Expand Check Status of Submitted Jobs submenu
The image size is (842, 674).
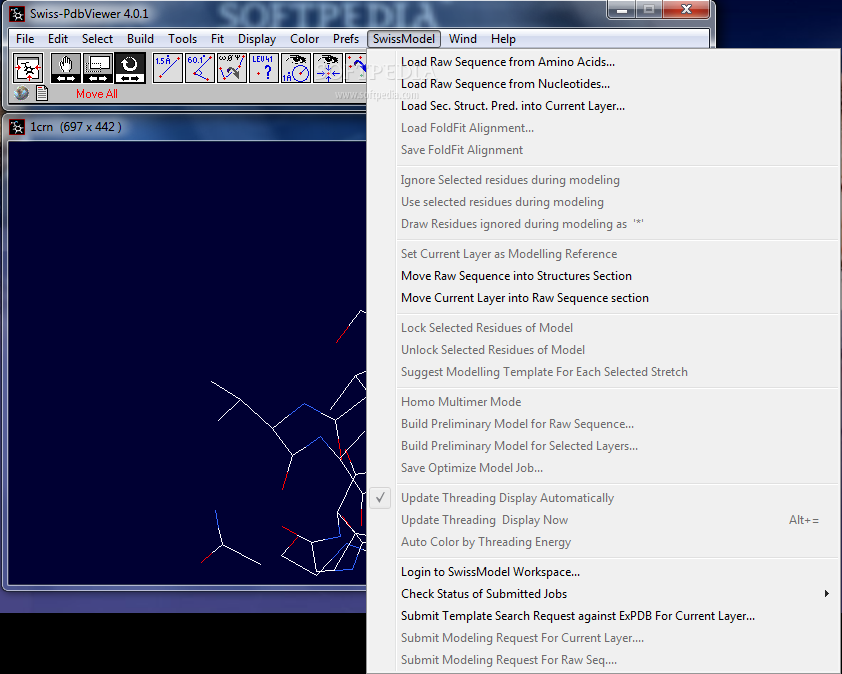pos(603,595)
